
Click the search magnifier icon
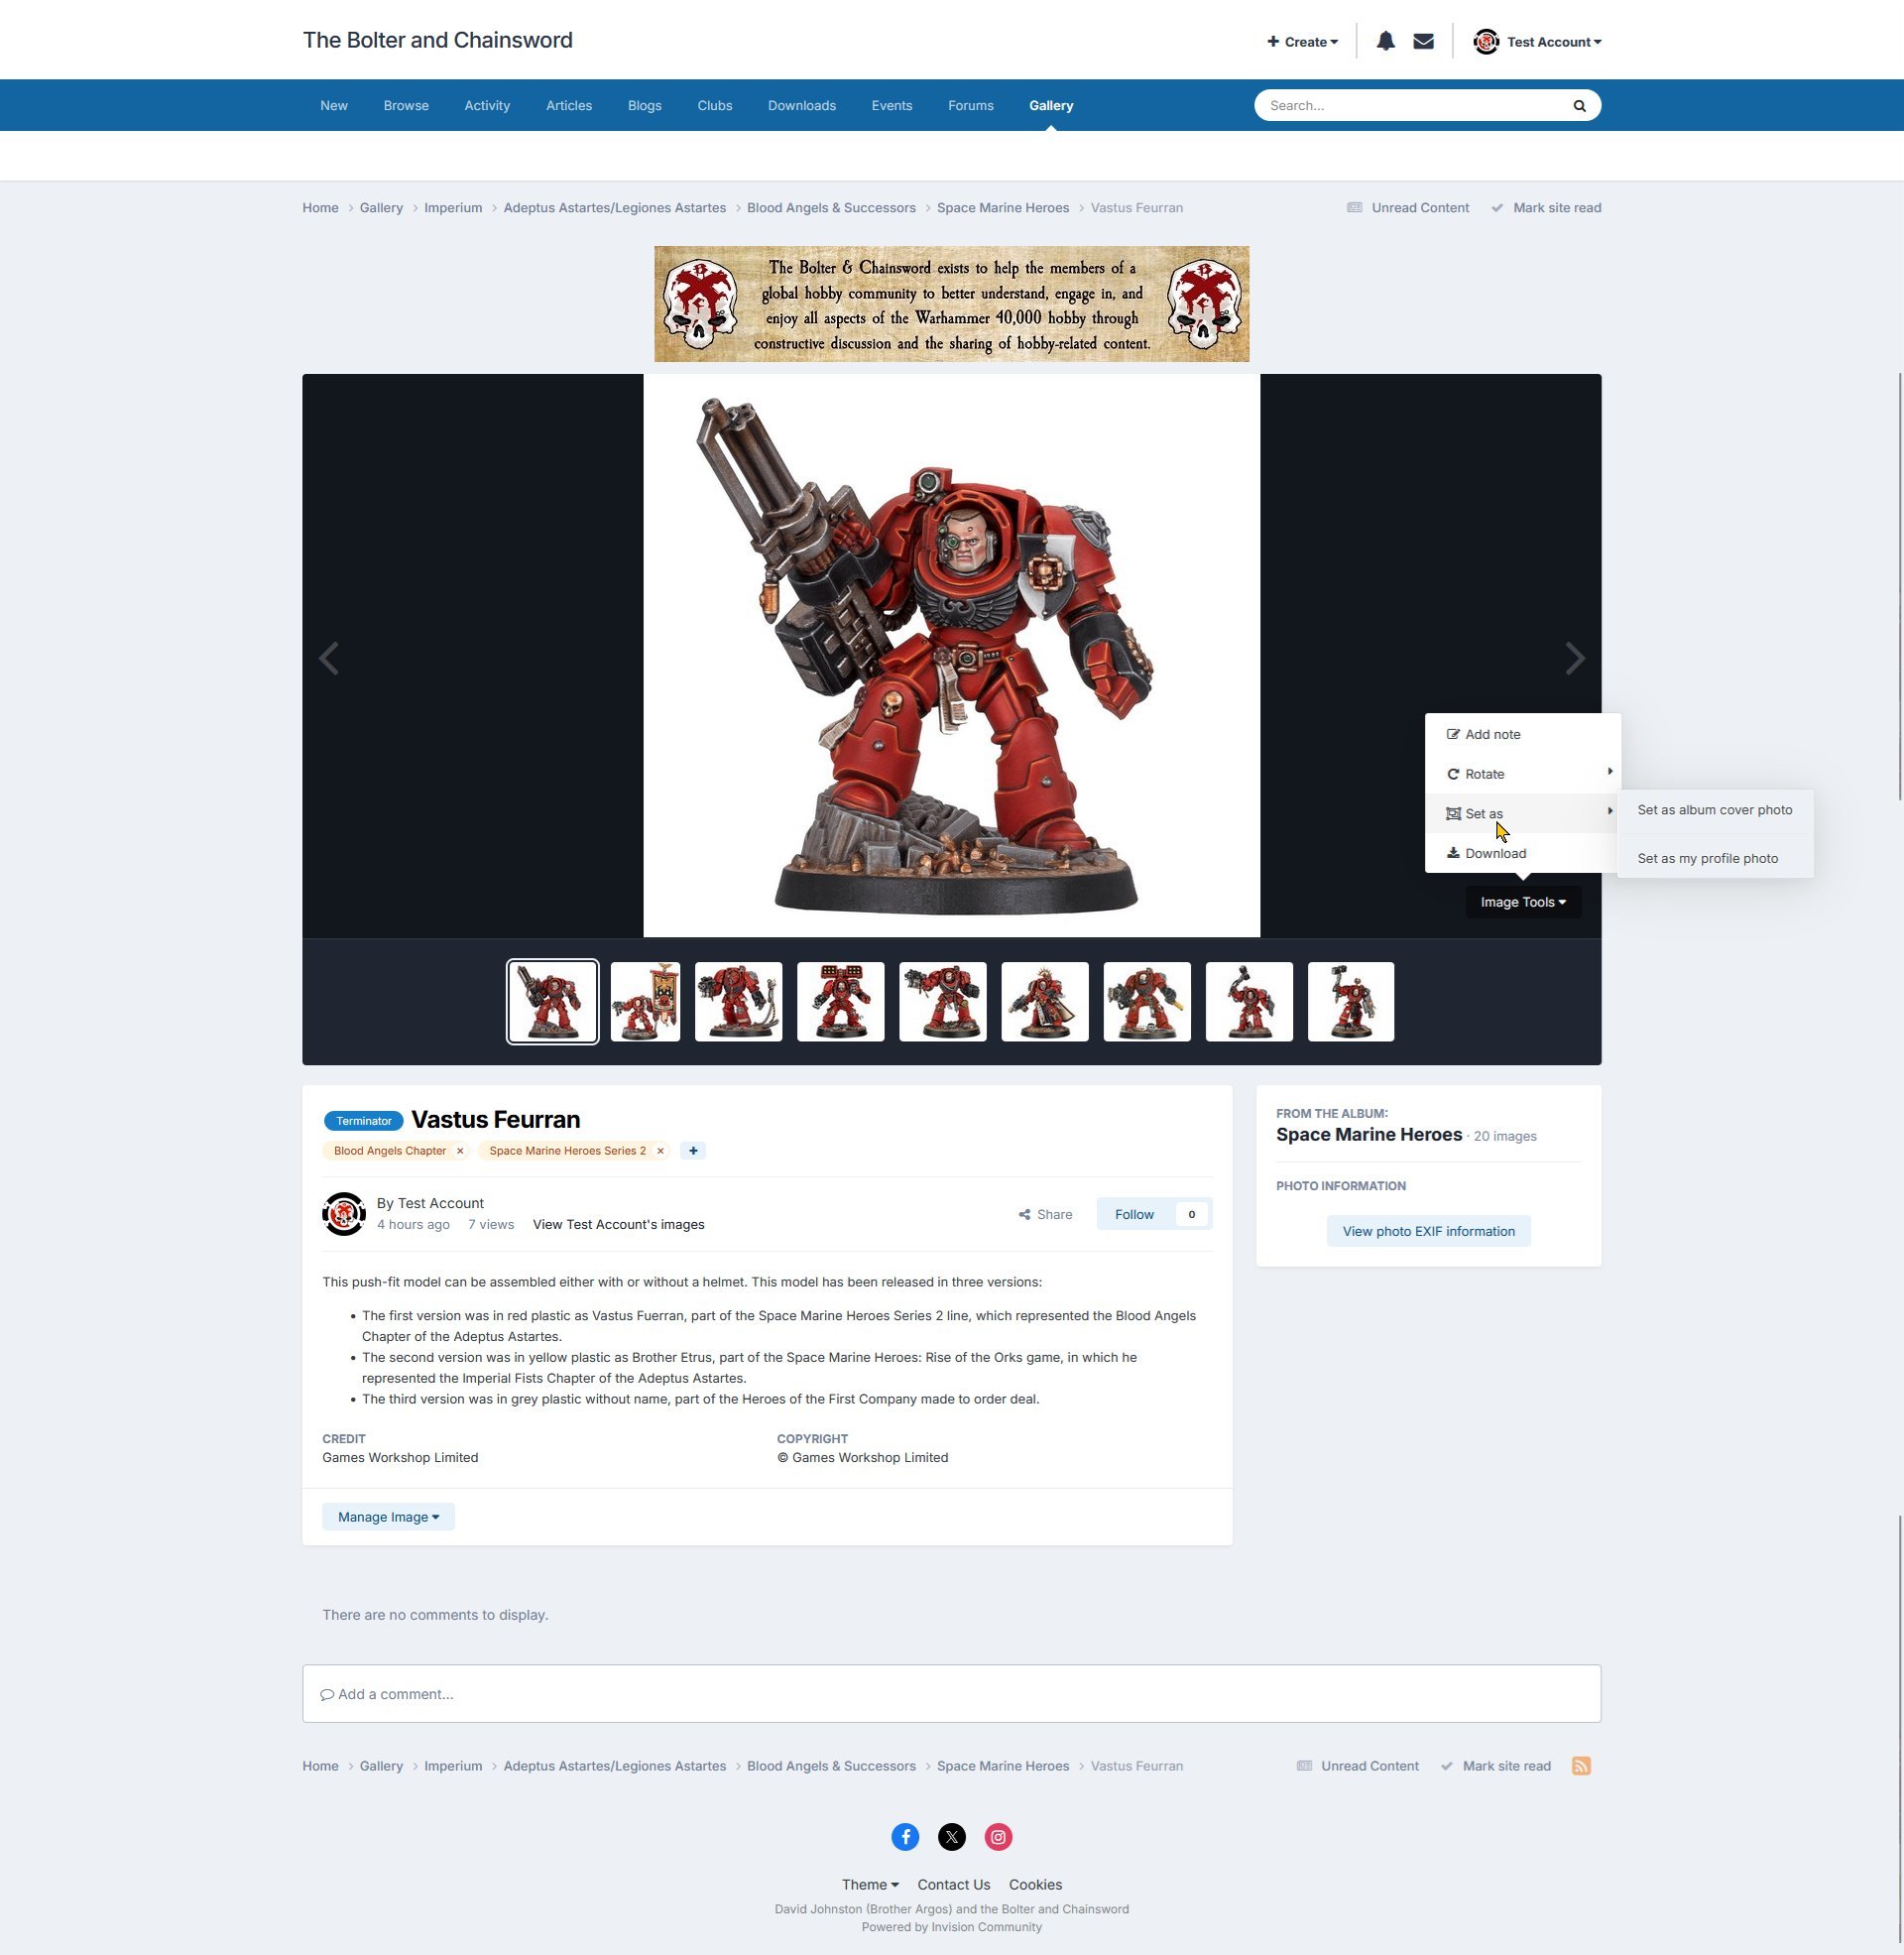pyautogui.click(x=1579, y=106)
